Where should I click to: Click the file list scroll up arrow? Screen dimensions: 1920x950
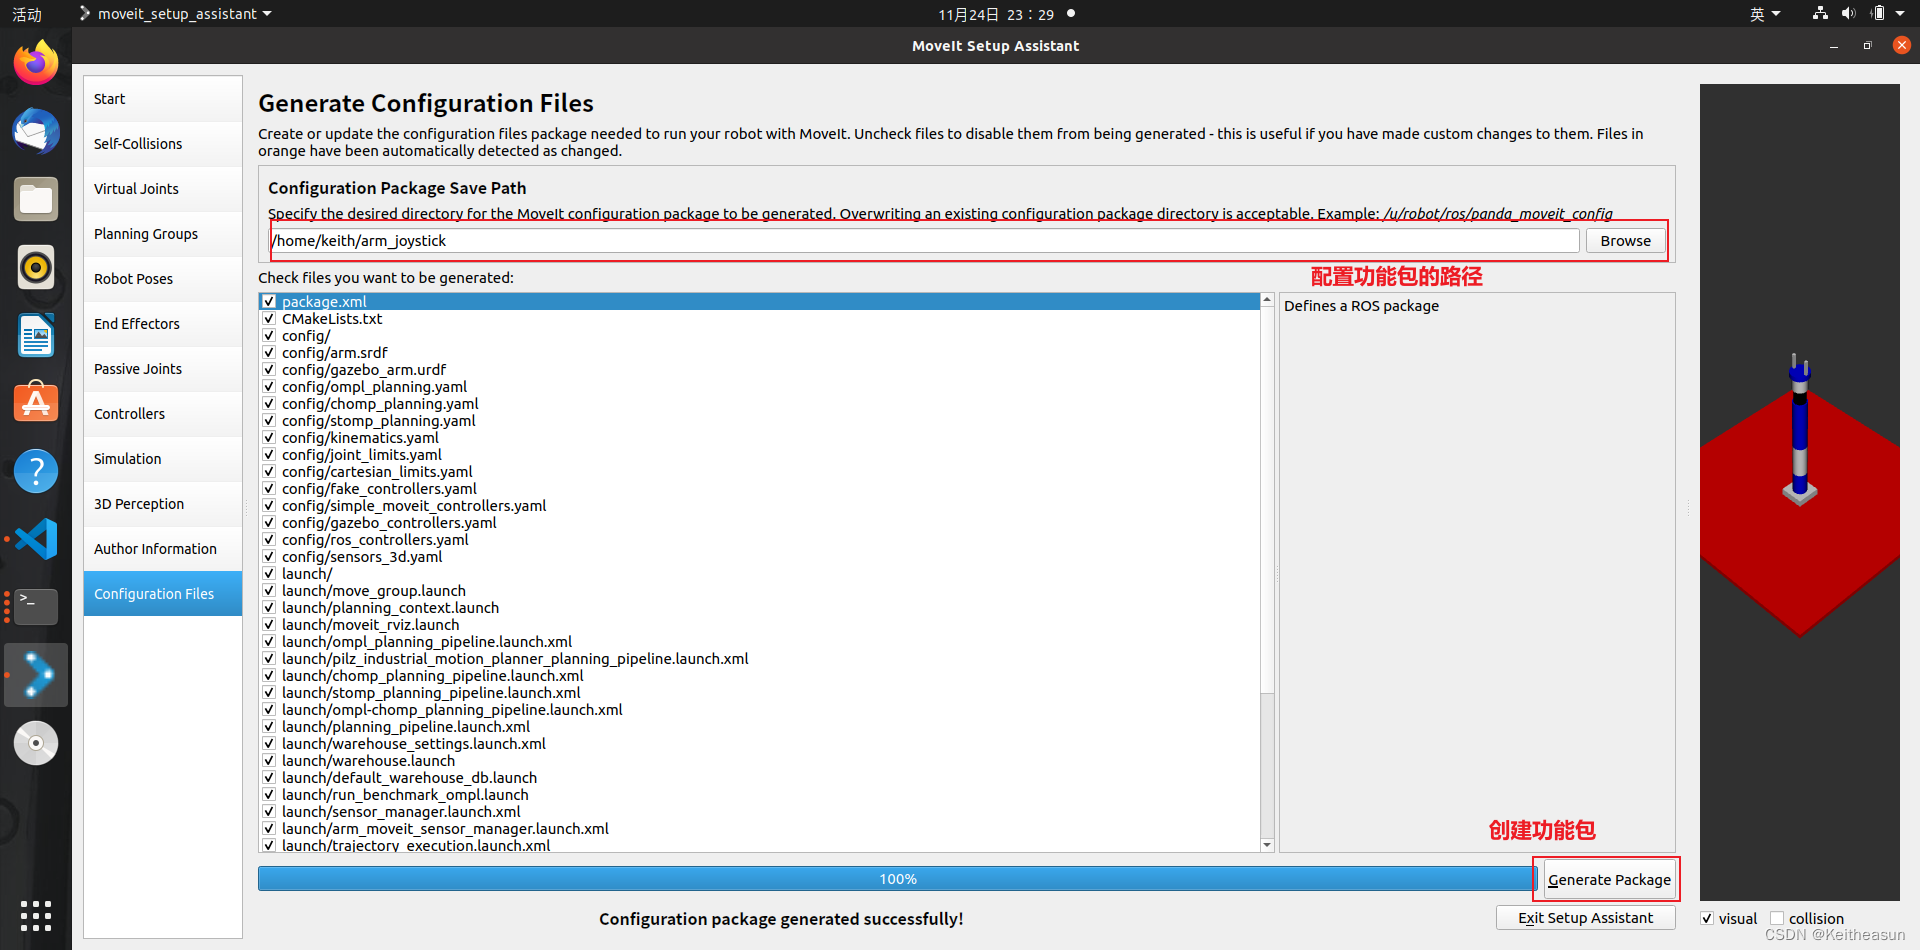coord(1267,300)
